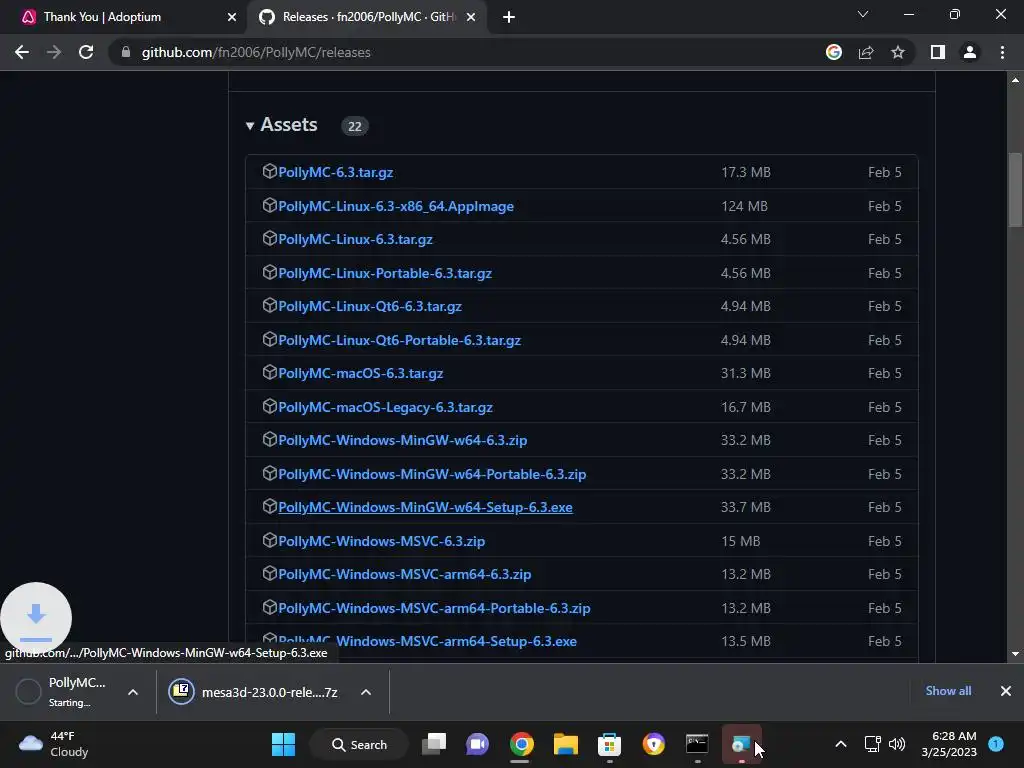The height and width of the screenshot is (768, 1024).
Task: Bookmark this page with the star icon
Action: [898, 52]
